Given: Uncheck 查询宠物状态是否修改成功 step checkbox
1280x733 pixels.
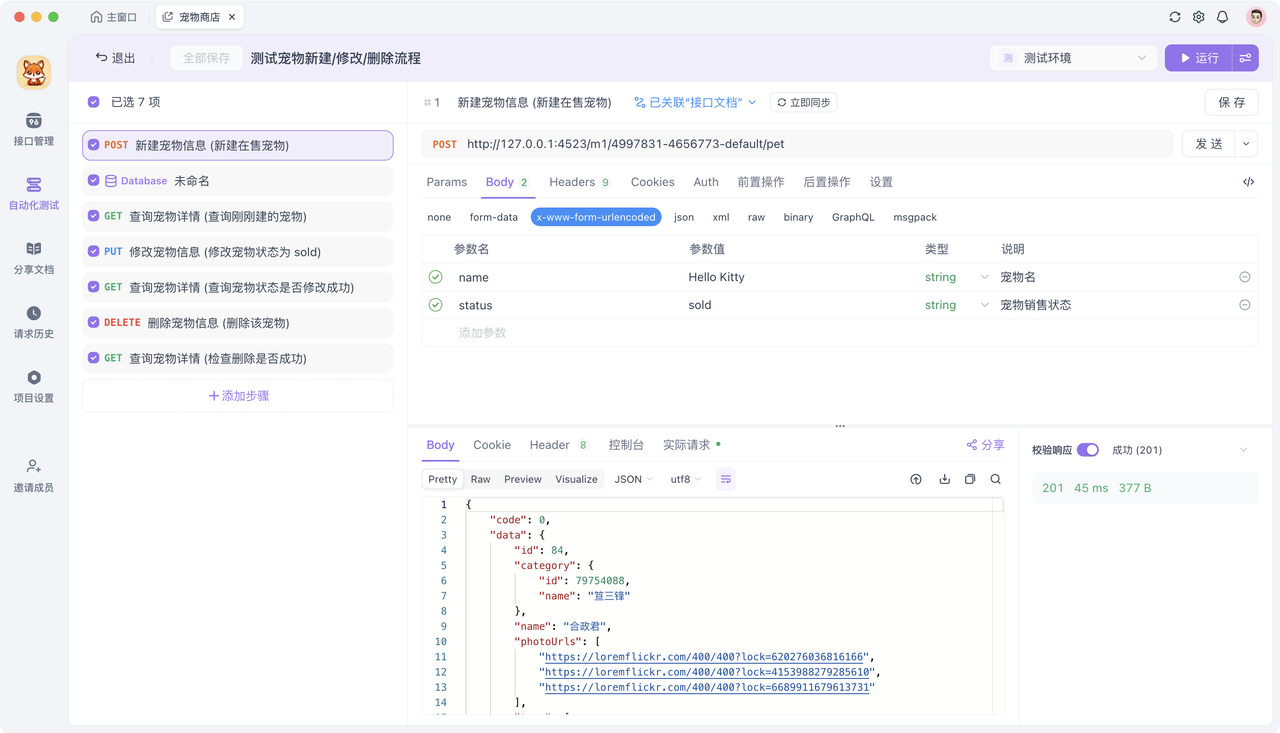Looking at the screenshot, I should click(94, 287).
